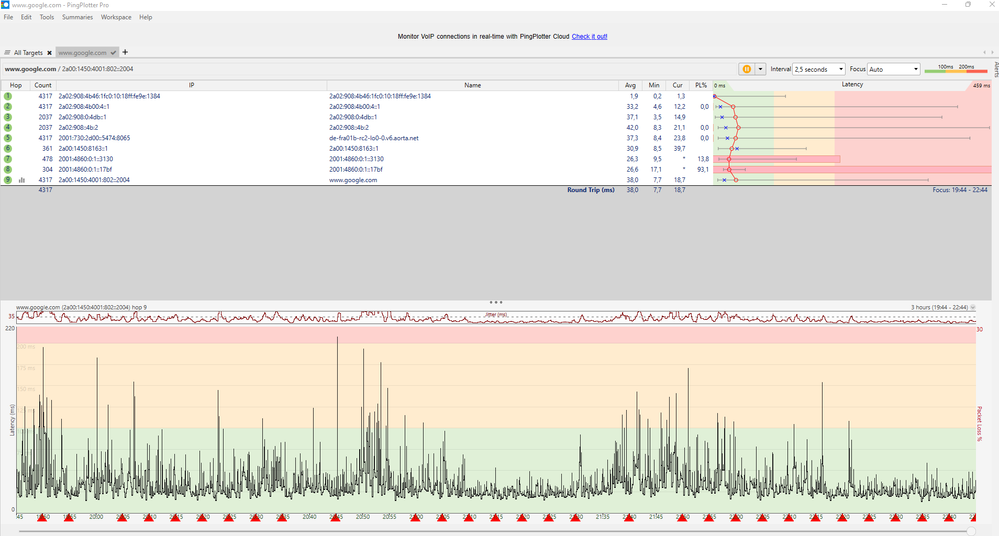This screenshot has height=536, width=999.
Task: Click the Hop column header
Action: 16,85
